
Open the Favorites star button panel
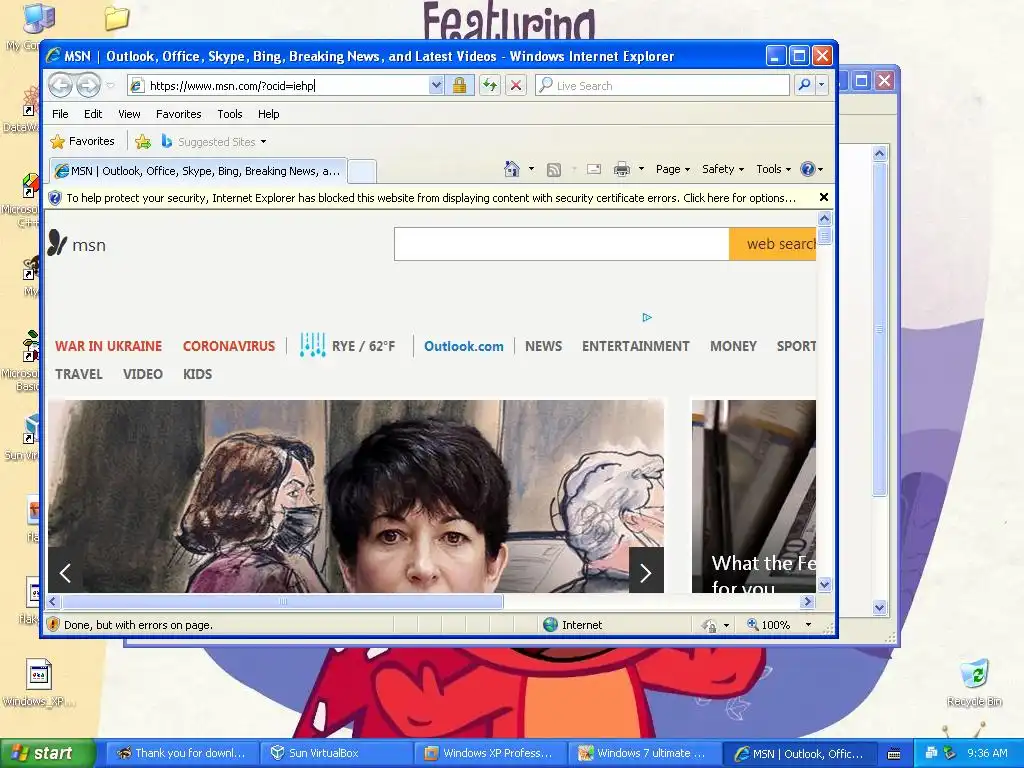83,141
